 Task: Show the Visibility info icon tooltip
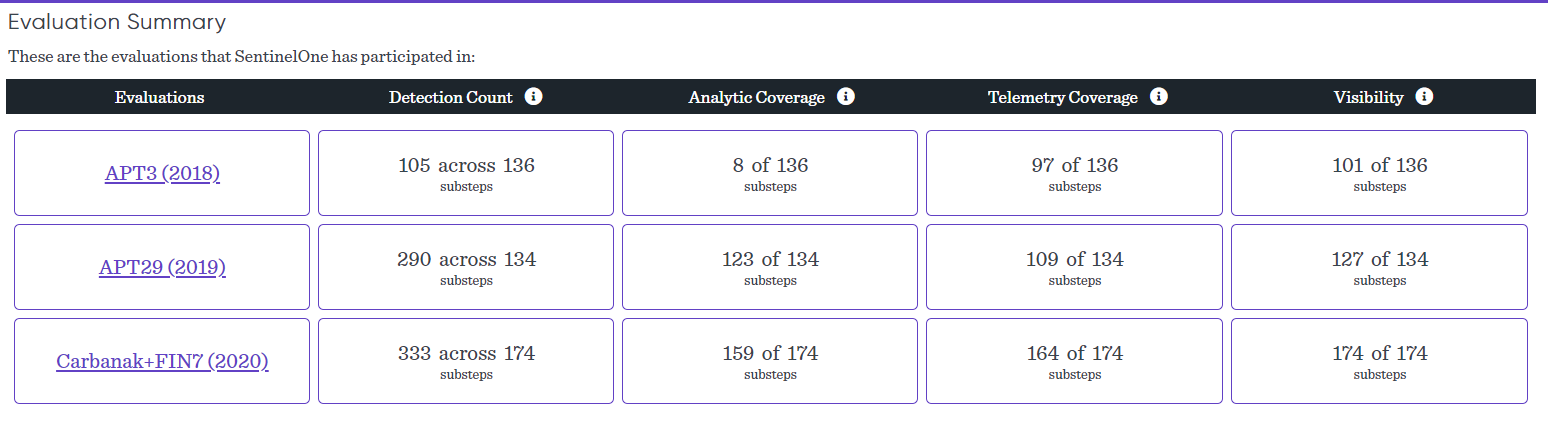click(x=1425, y=97)
